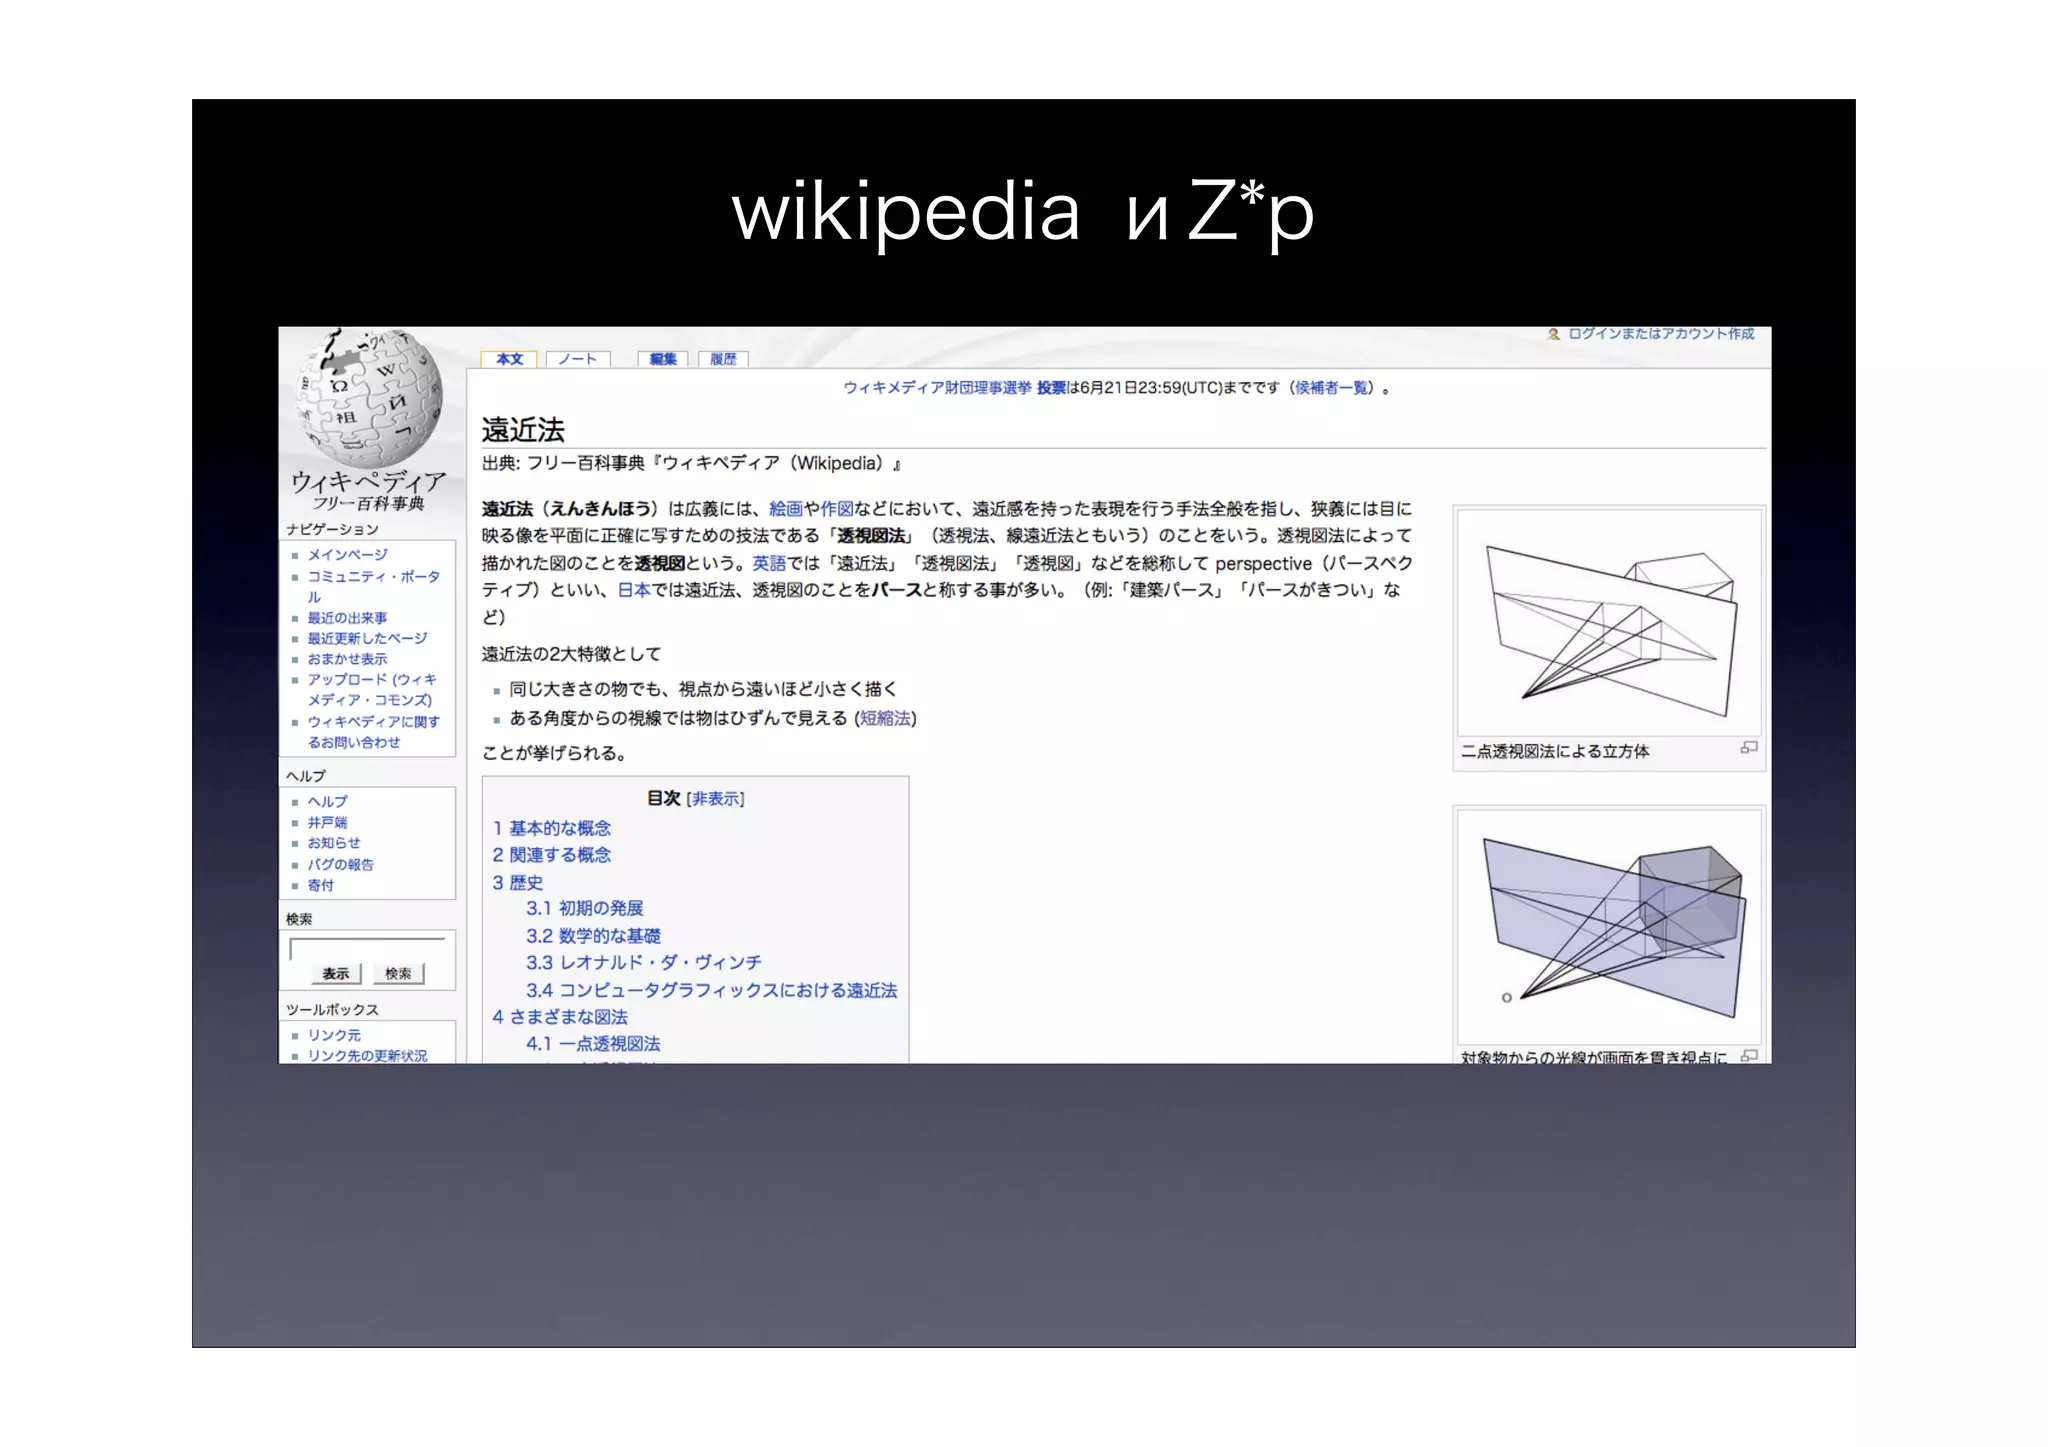The image size is (2048, 1447).
Task: Jump to section 3.3 レオナルド・ダ・ヴィンチ
Action: [x=643, y=962]
